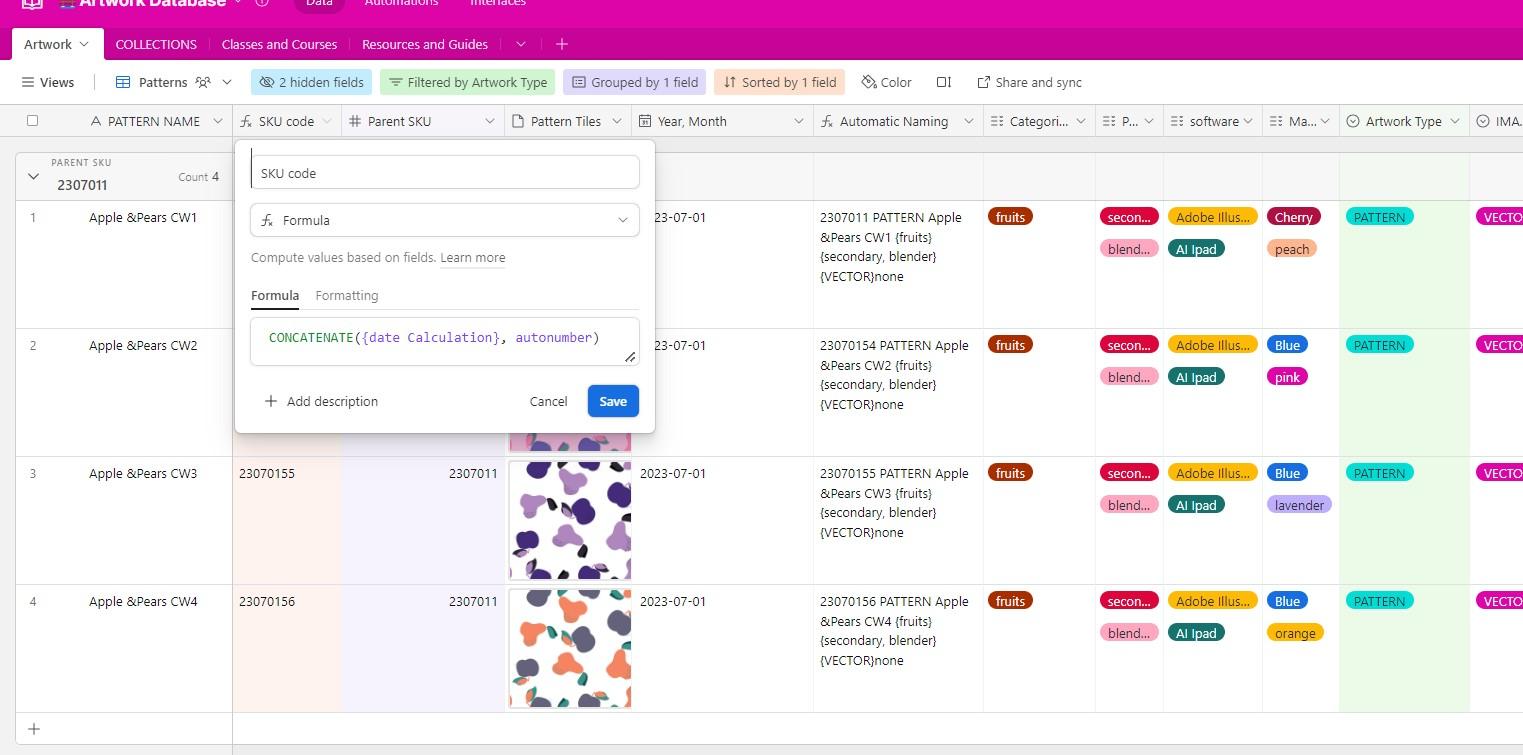Image resolution: width=1523 pixels, height=755 pixels.
Task: Click the Artwork Type single-select icon
Action: (1353, 121)
